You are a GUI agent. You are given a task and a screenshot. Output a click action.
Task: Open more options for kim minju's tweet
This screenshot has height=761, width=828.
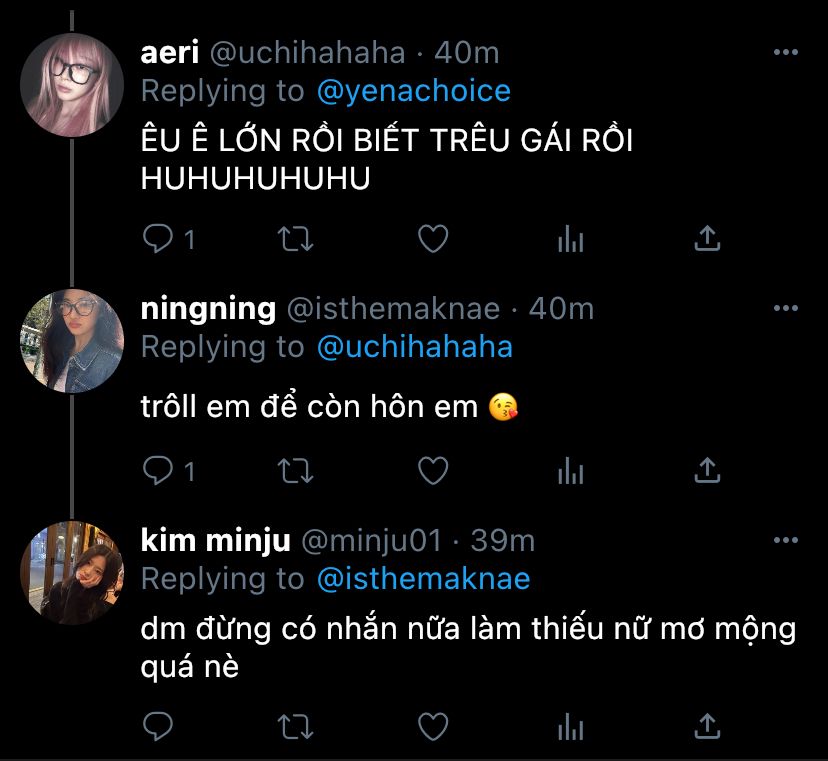(x=787, y=541)
